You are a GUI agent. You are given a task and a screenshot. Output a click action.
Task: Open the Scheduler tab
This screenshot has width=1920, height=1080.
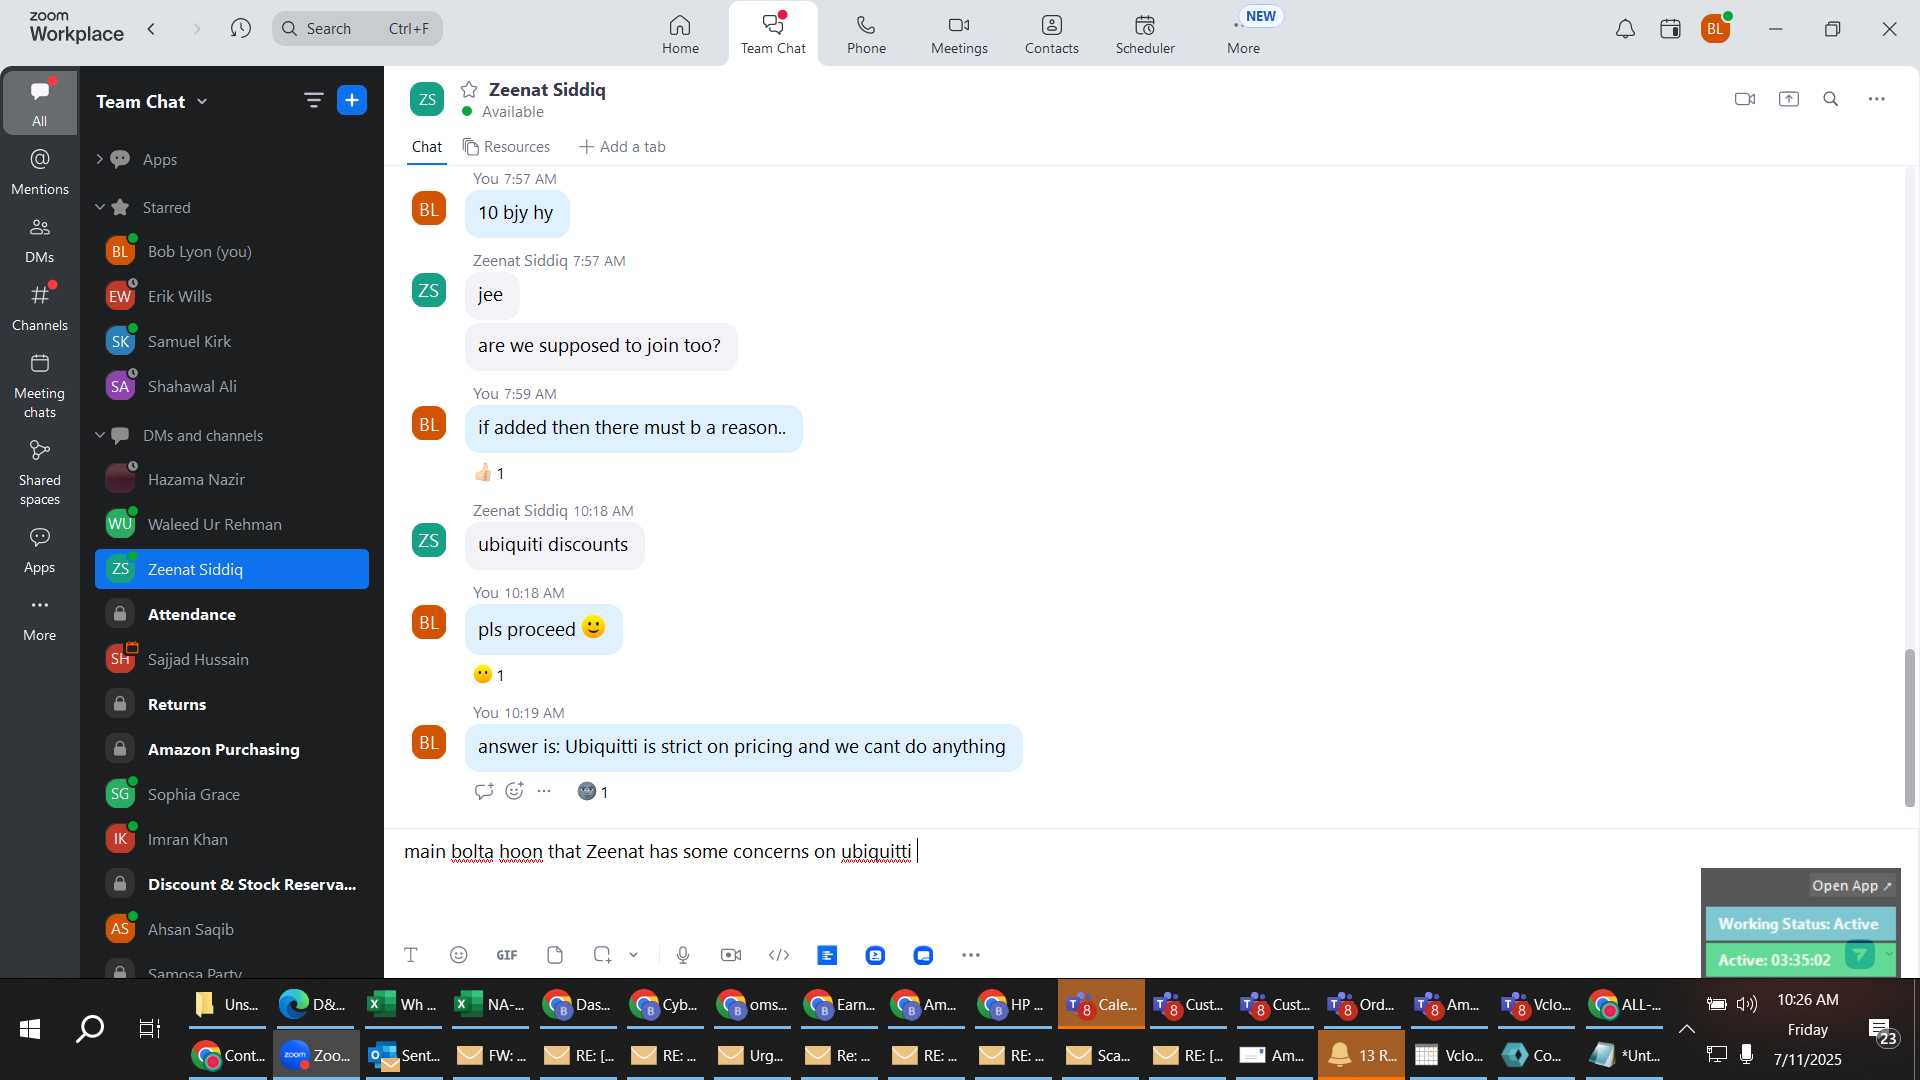click(1145, 34)
